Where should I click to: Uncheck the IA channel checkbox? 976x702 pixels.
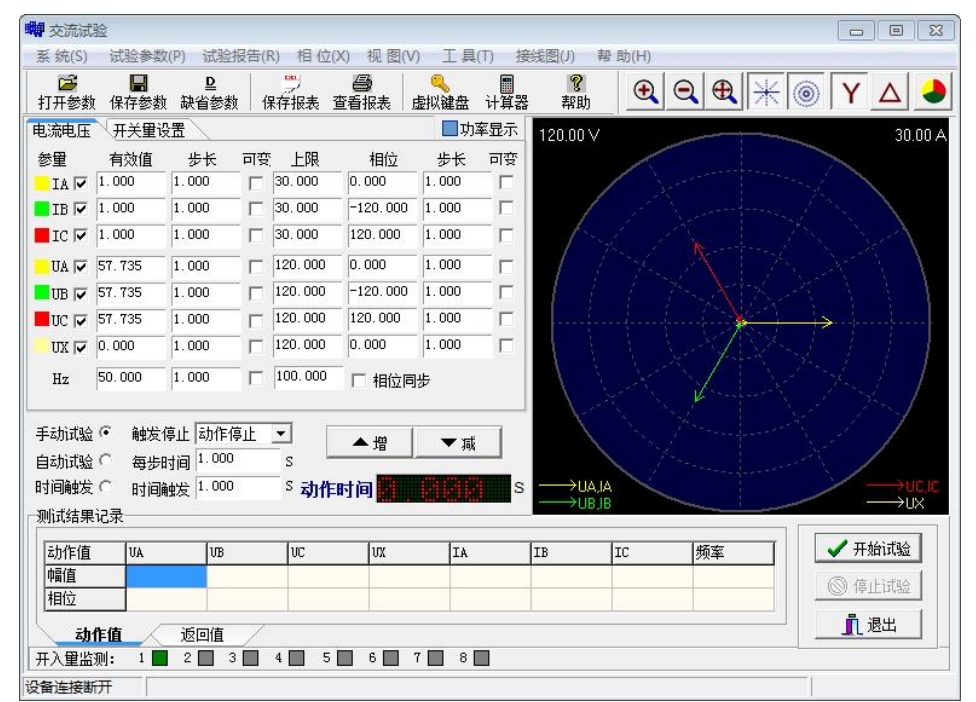point(81,183)
